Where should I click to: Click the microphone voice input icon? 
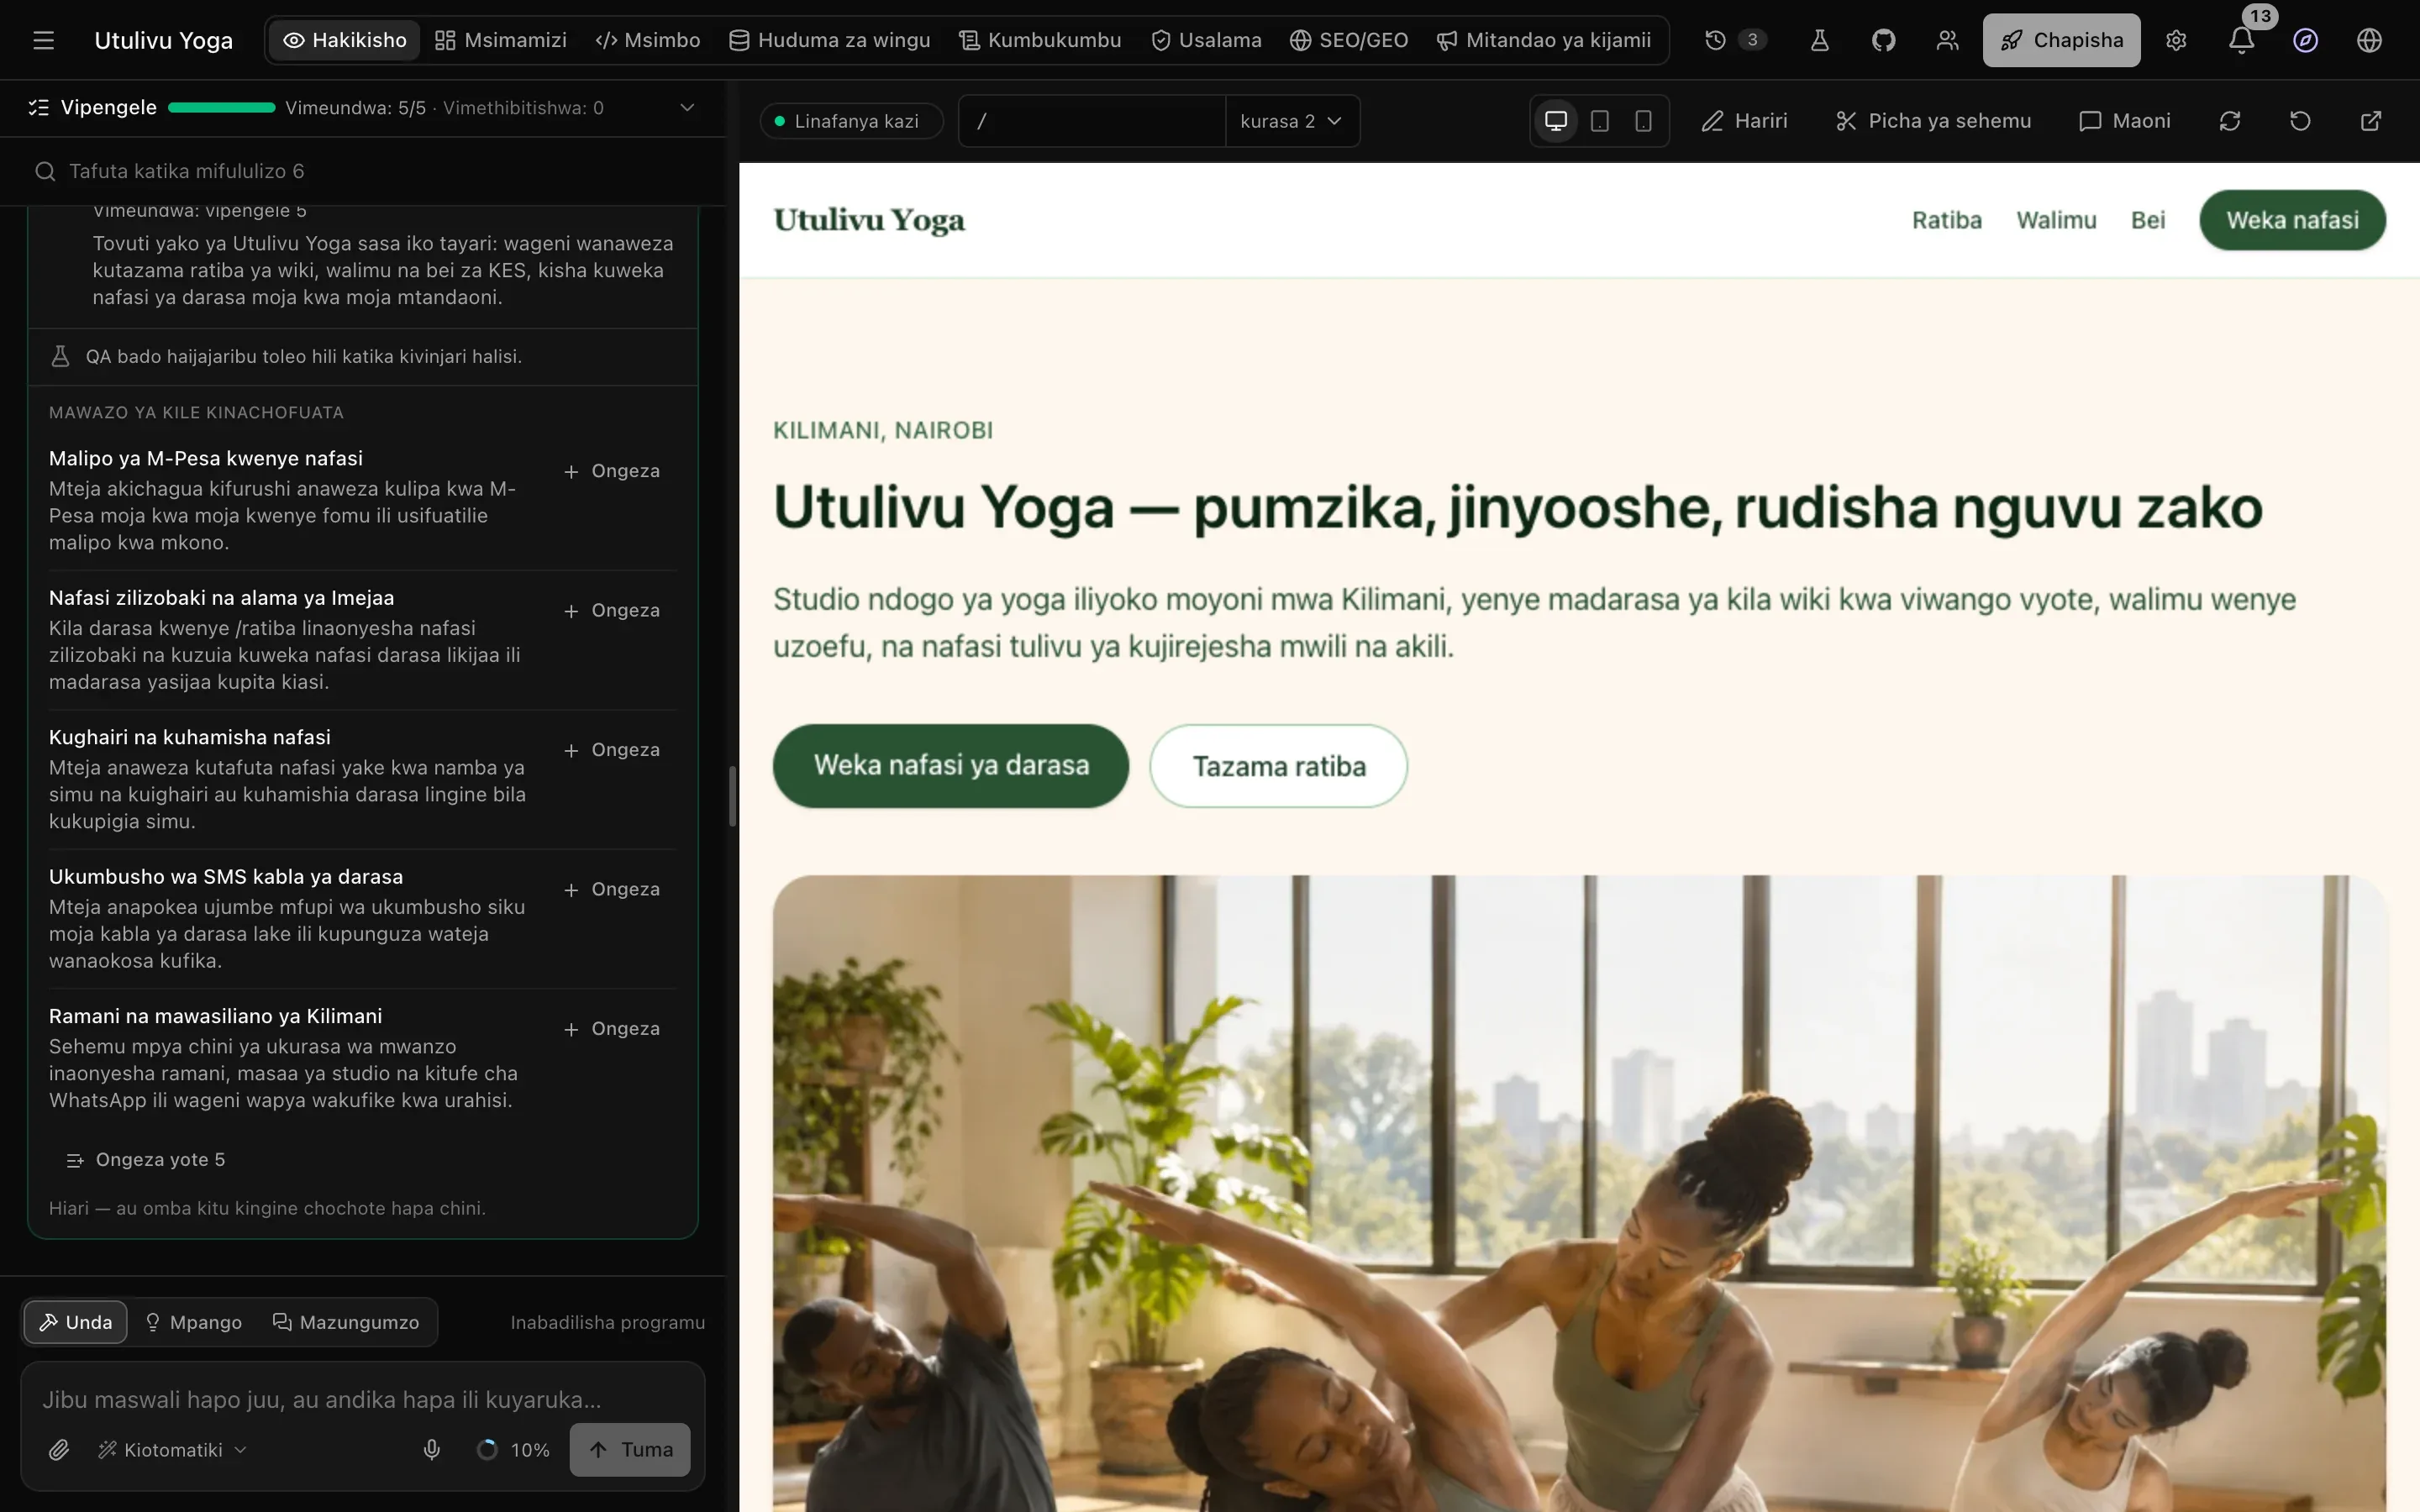click(432, 1449)
